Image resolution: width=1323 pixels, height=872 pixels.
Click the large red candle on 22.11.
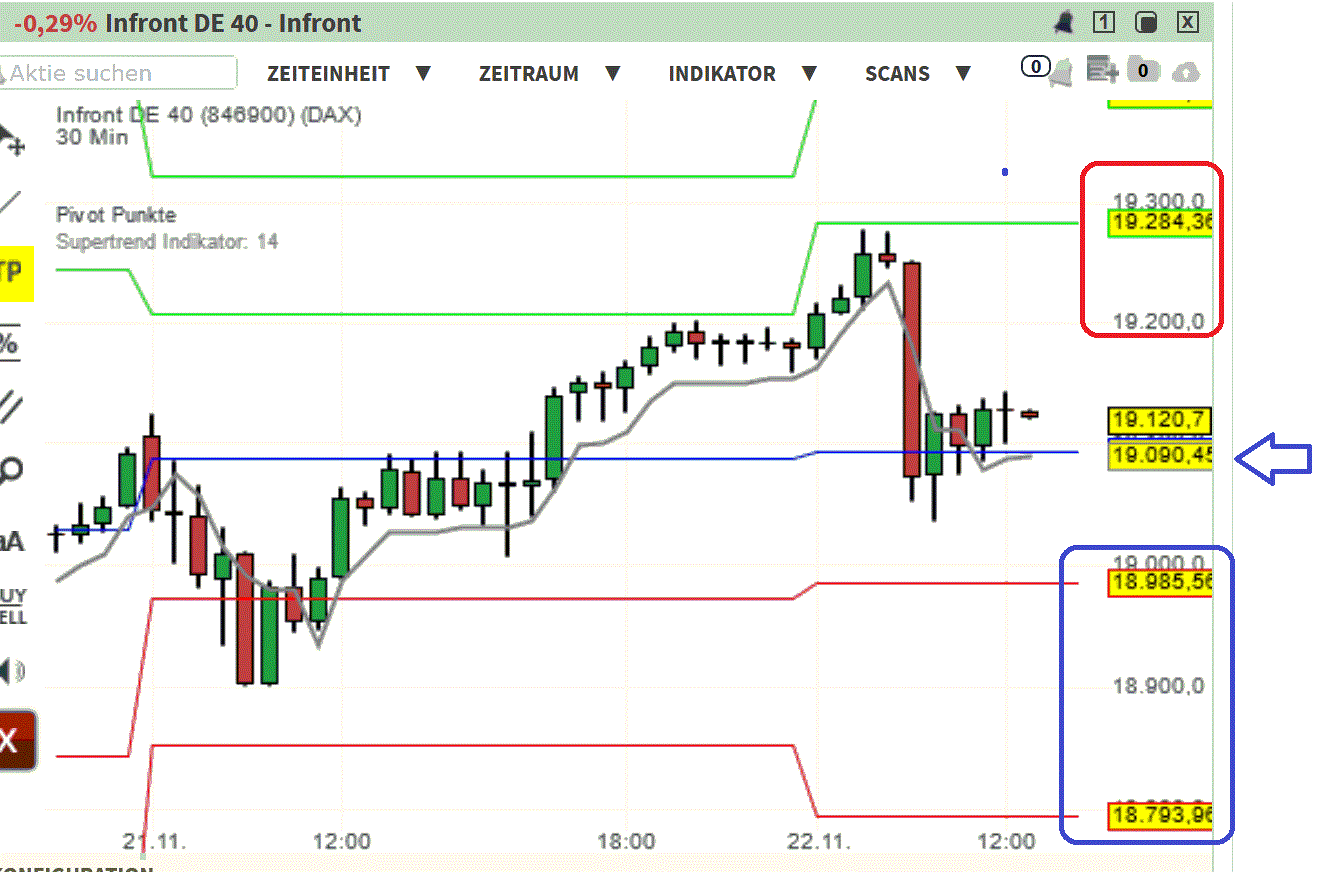911,369
